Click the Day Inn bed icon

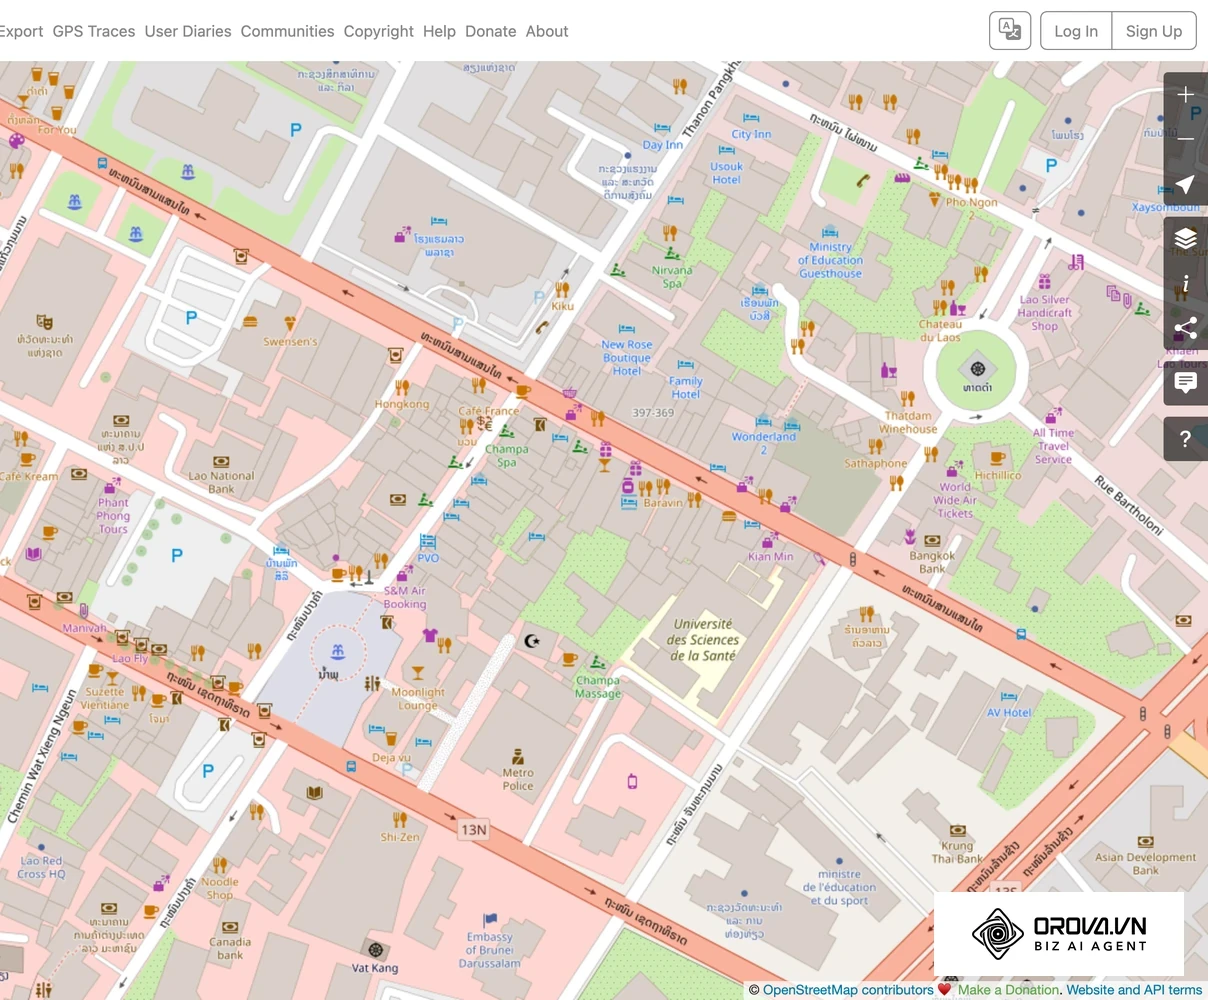(x=662, y=128)
